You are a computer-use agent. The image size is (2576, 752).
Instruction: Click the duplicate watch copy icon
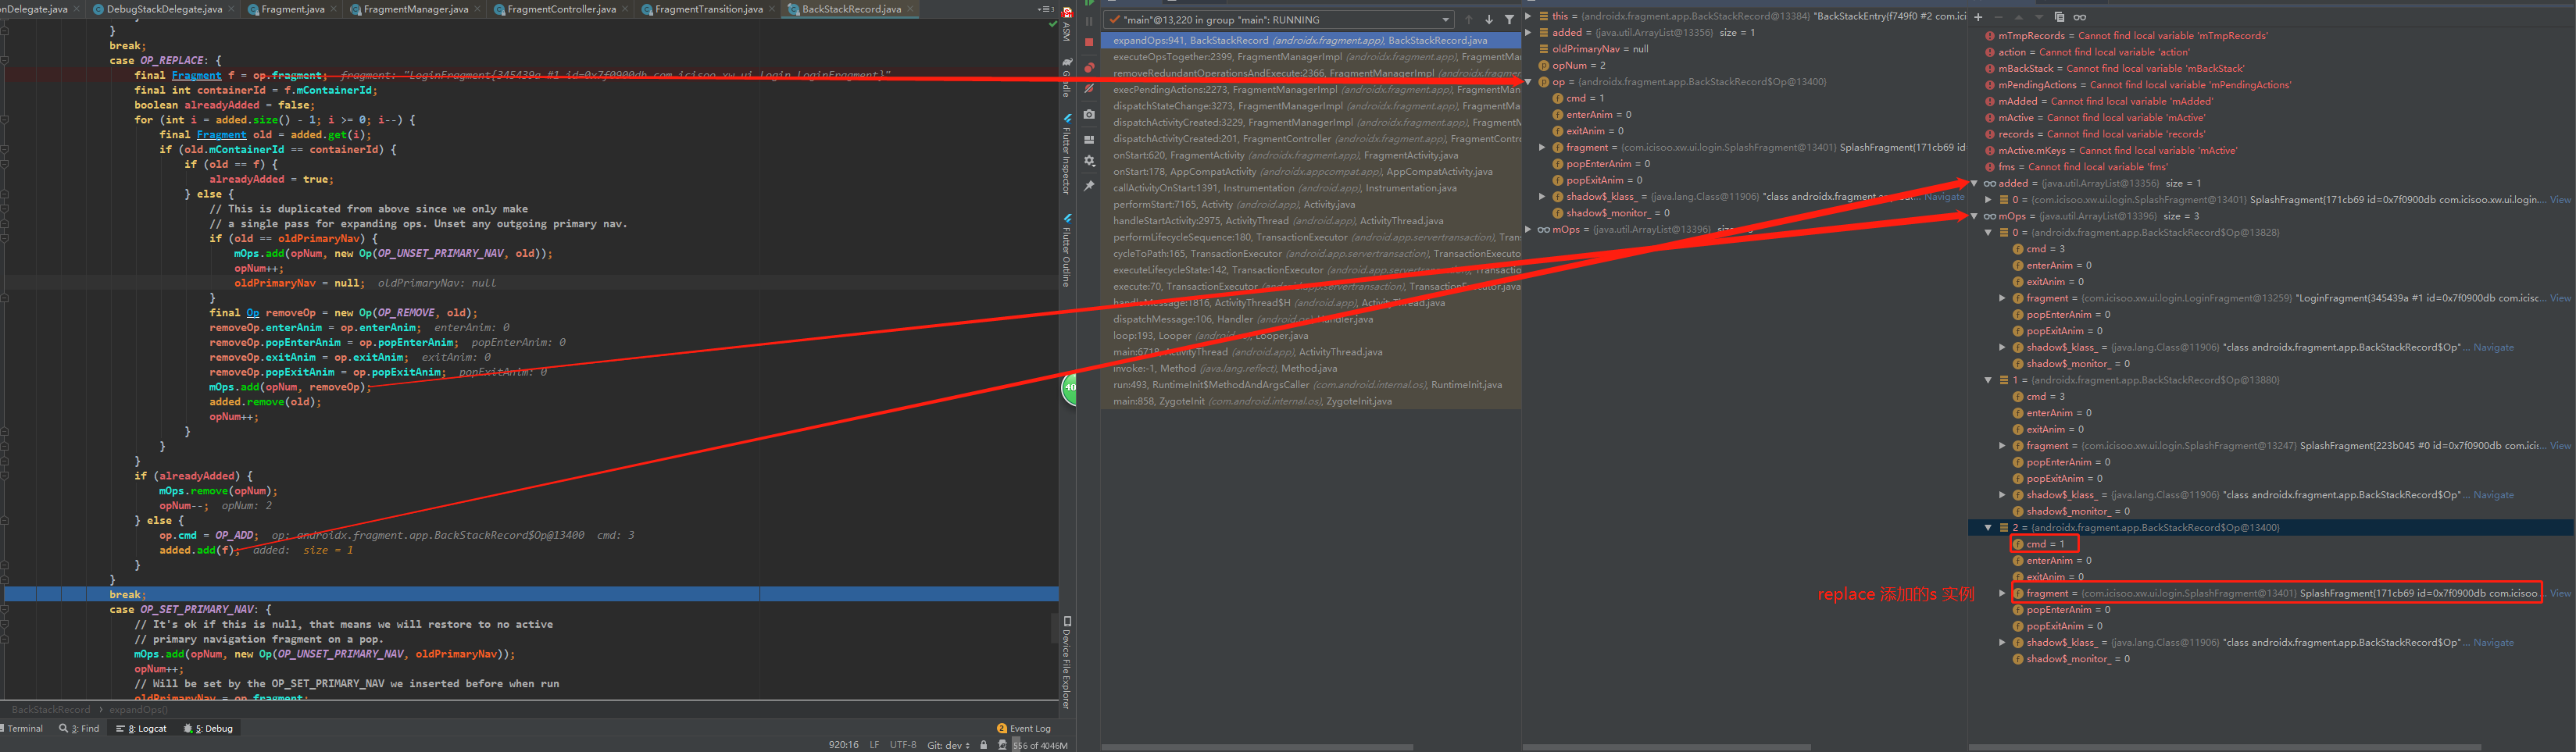point(2059,17)
